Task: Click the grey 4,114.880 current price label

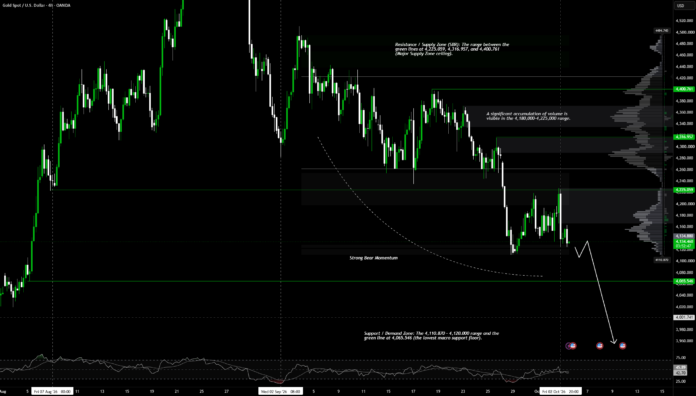Action: (x=684, y=236)
